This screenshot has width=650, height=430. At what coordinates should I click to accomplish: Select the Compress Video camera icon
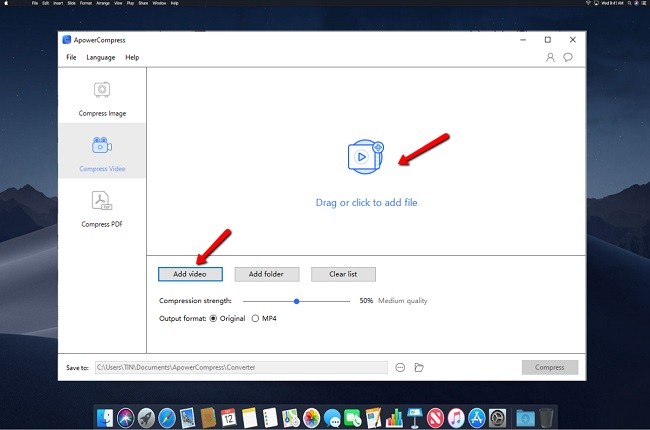pos(102,145)
